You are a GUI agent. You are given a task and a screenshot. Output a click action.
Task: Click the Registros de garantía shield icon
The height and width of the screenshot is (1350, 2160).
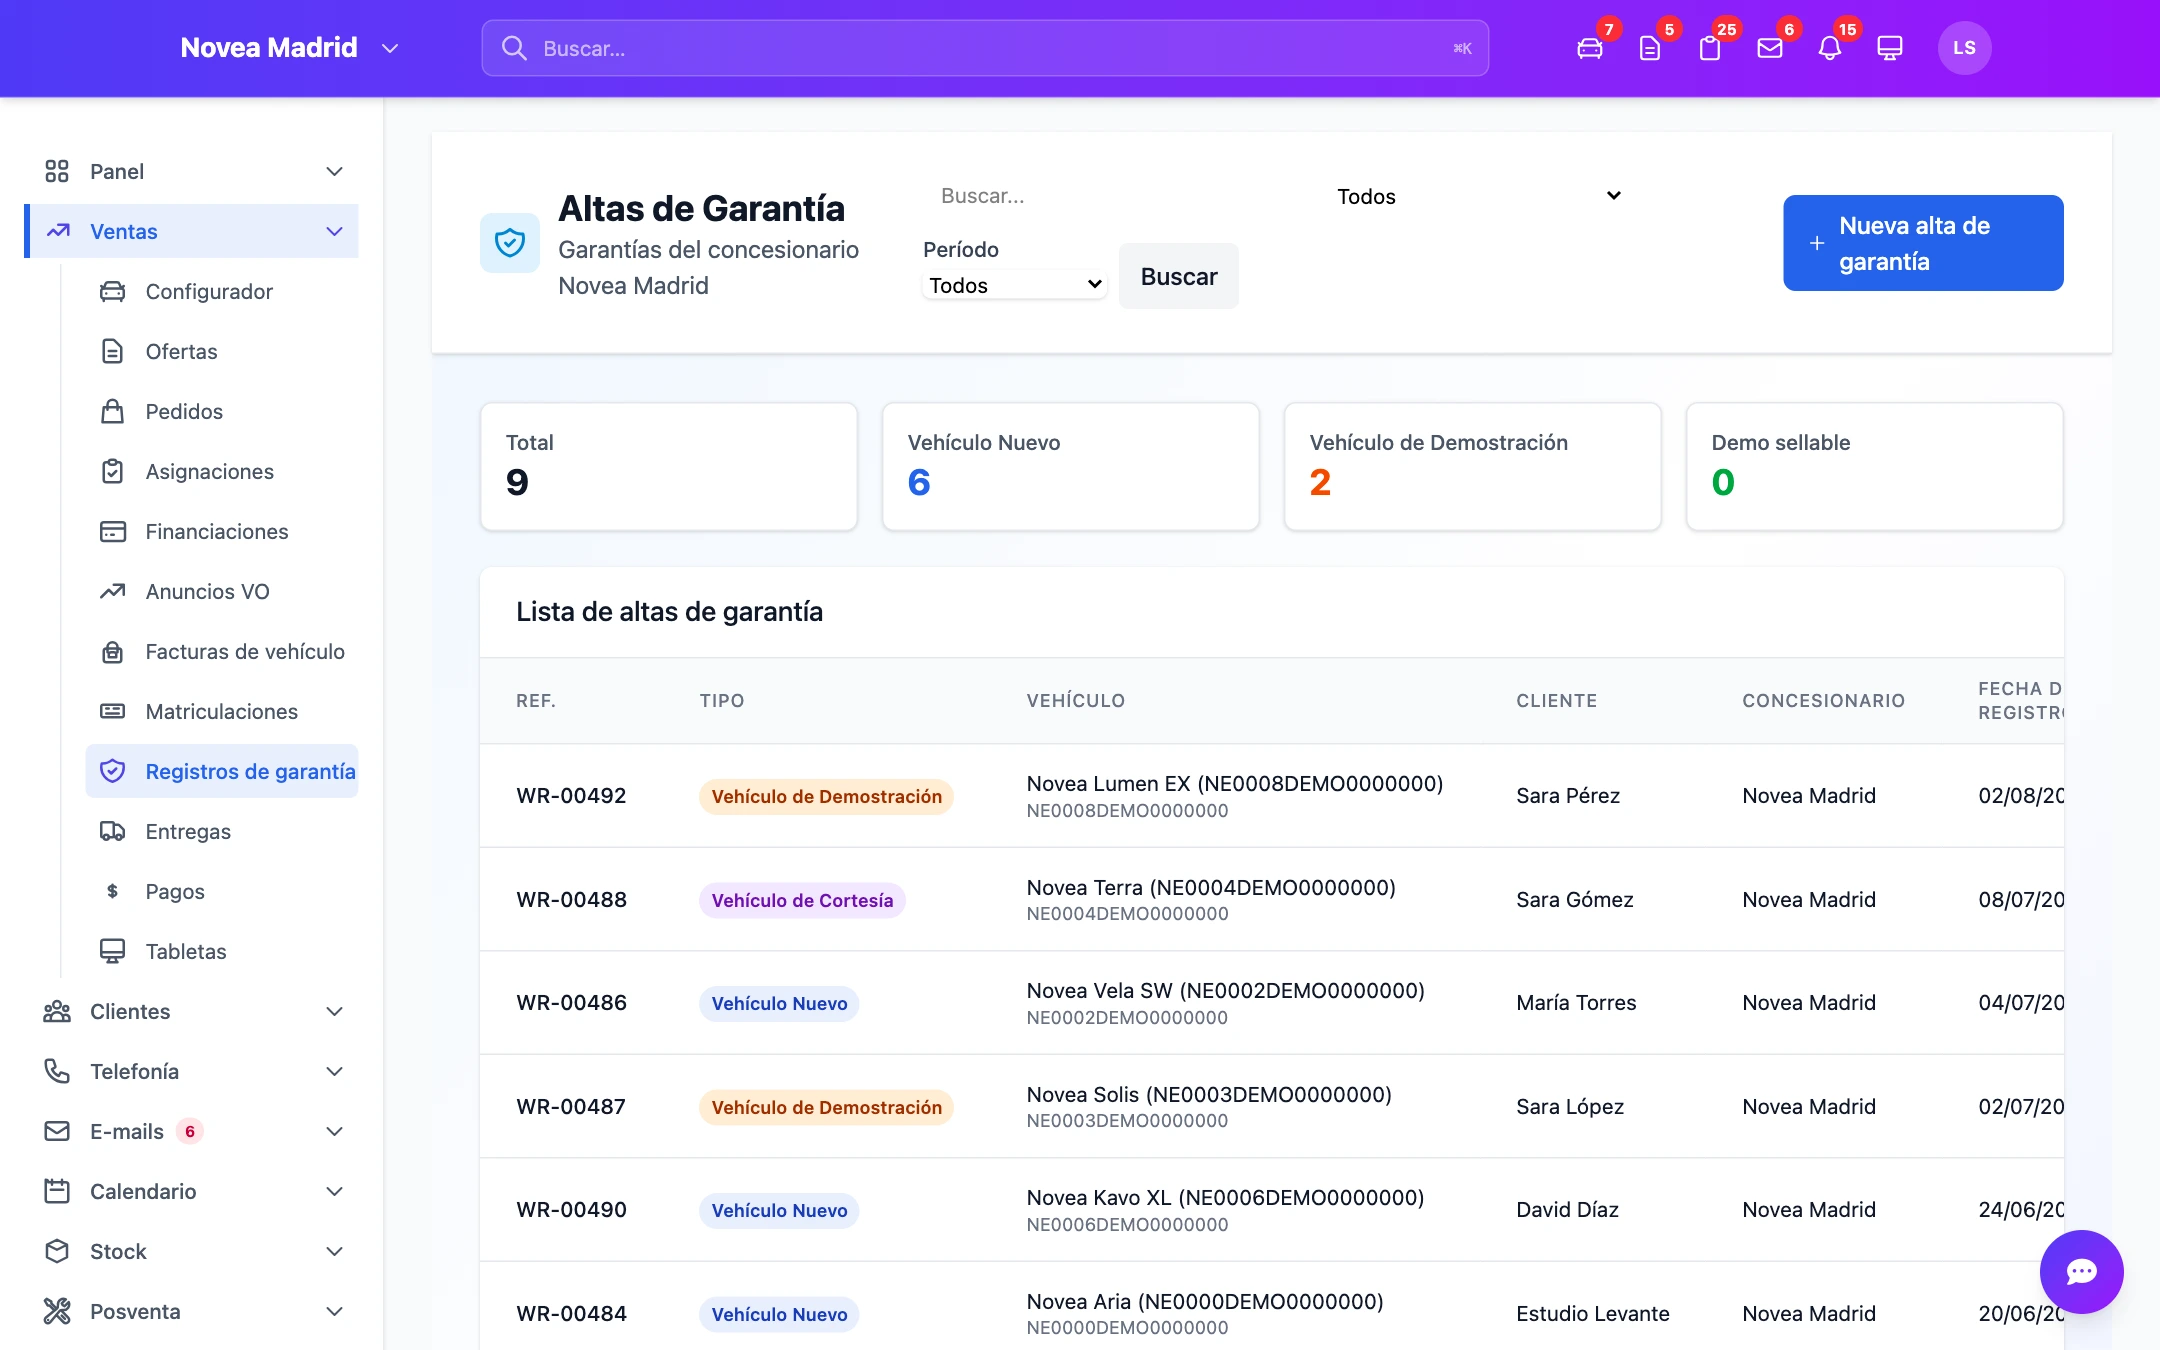pos(112,771)
